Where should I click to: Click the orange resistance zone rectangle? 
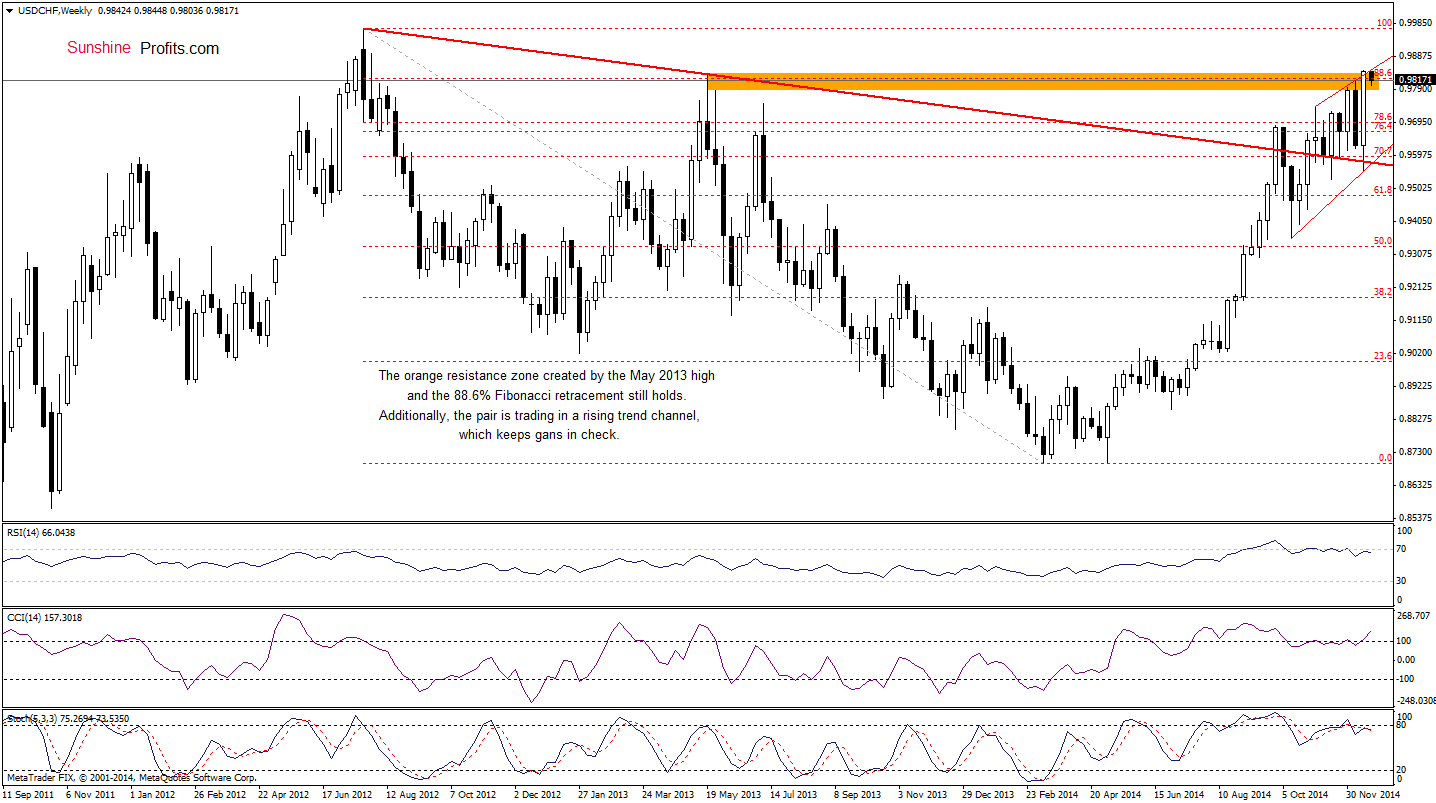[1043, 81]
